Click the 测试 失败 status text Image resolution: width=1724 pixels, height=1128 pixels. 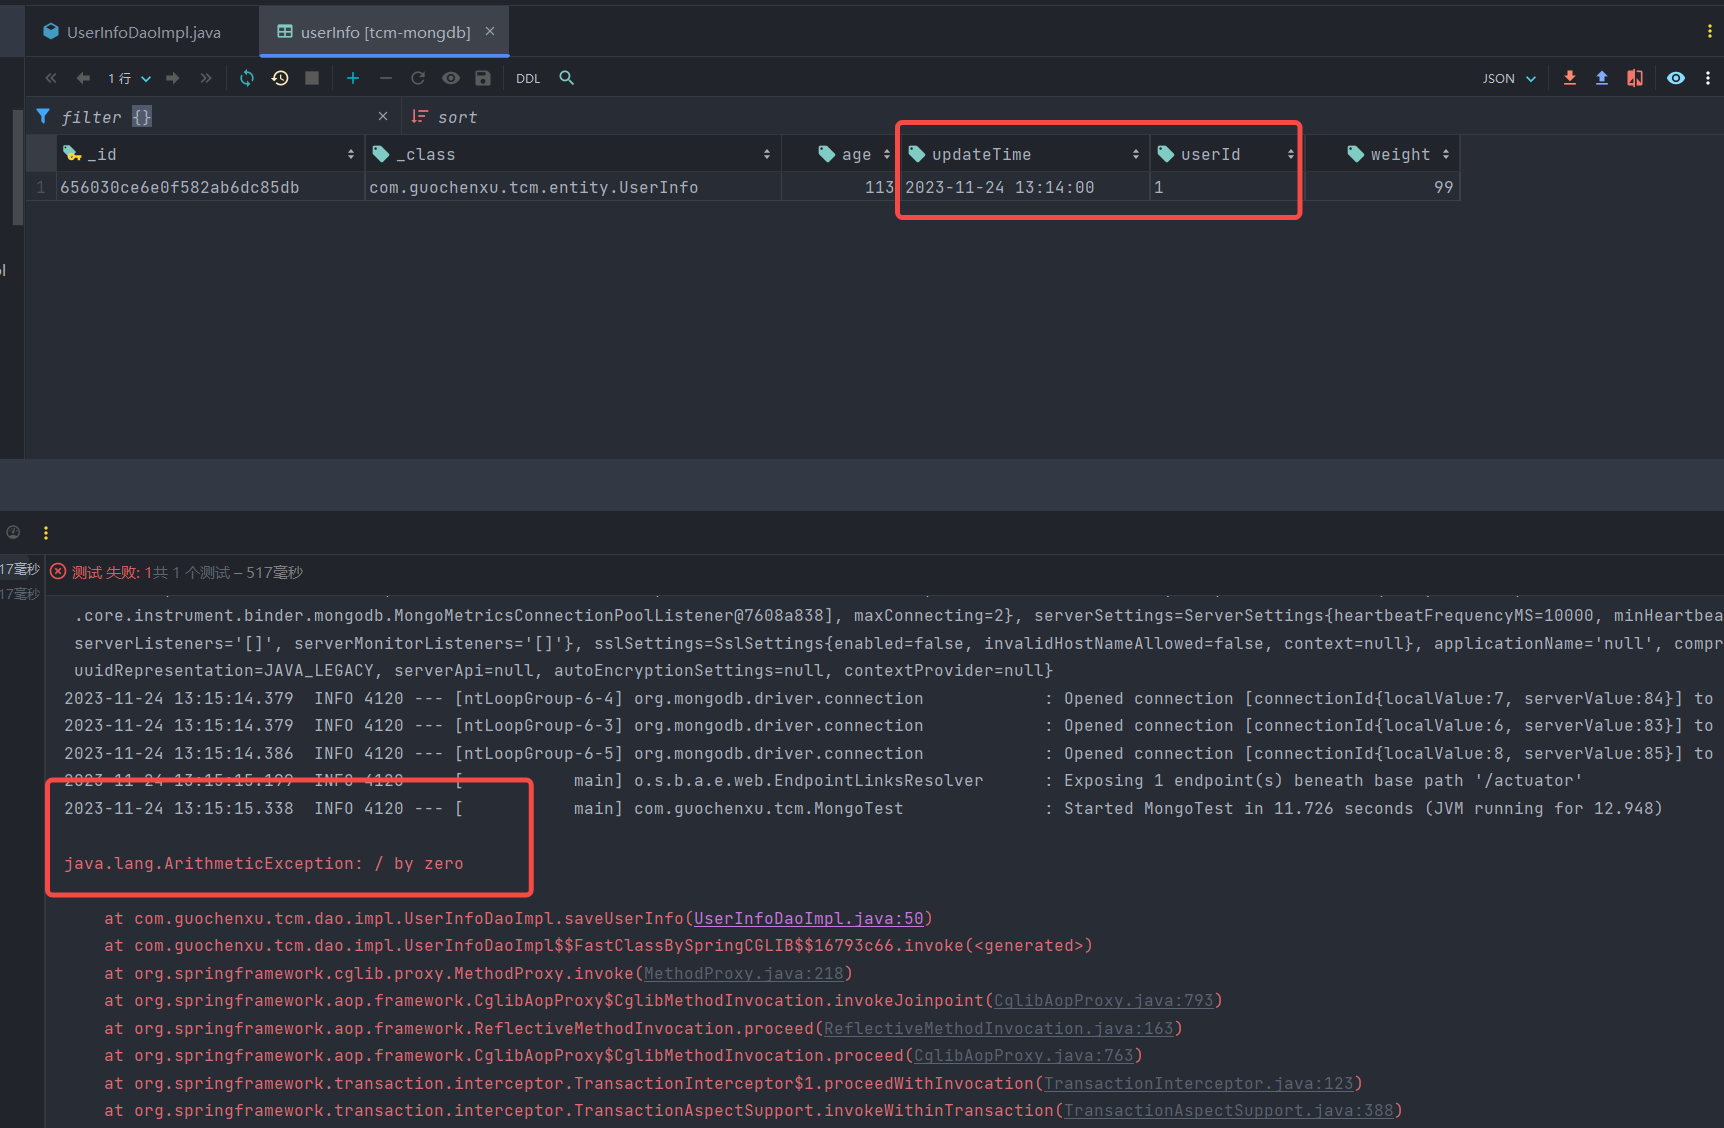[105, 572]
